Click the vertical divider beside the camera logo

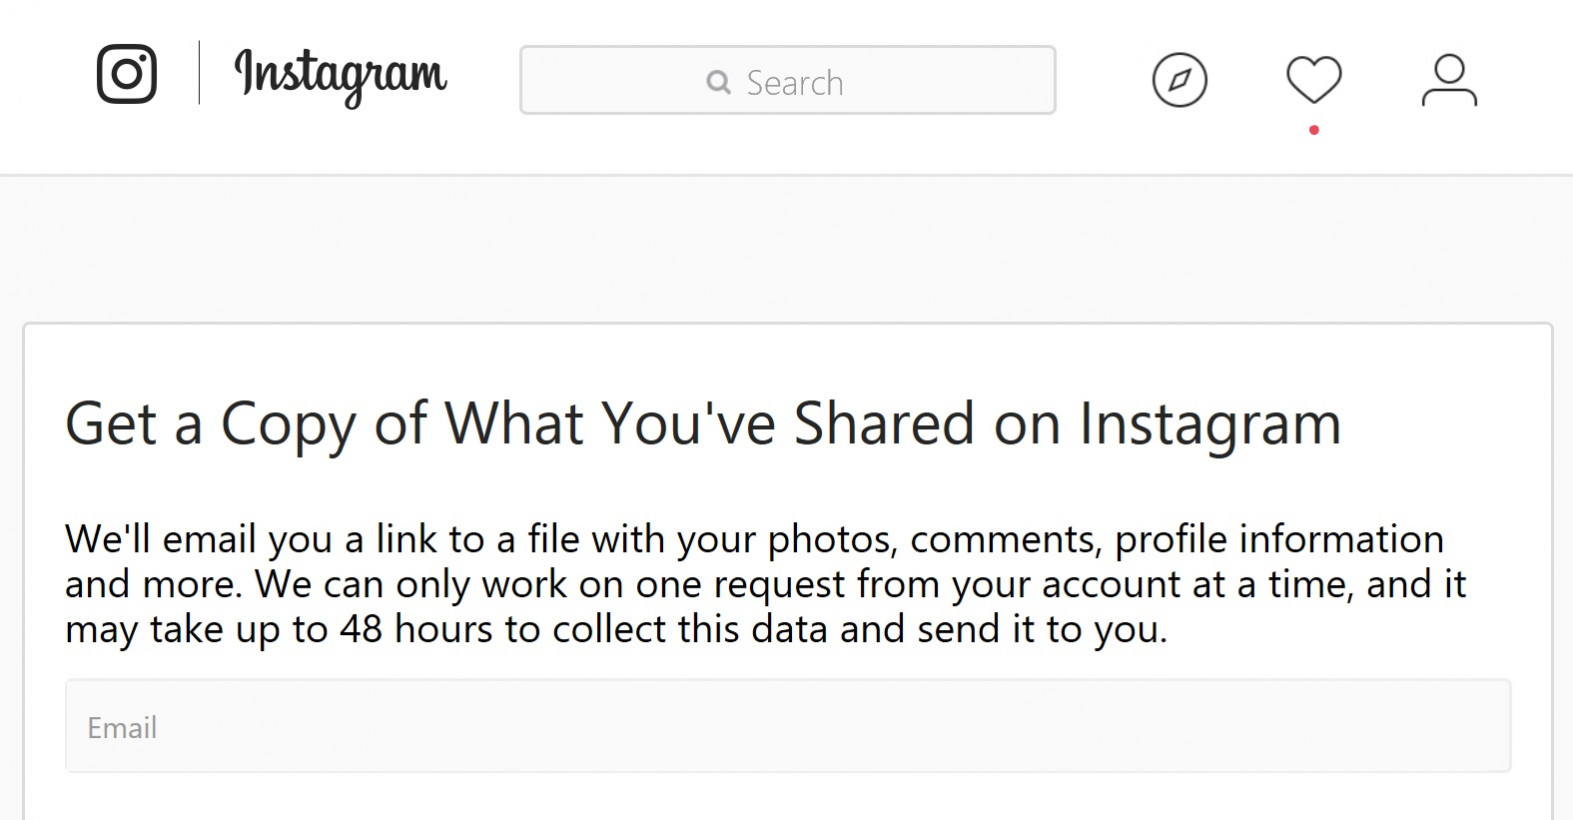click(199, 73)
